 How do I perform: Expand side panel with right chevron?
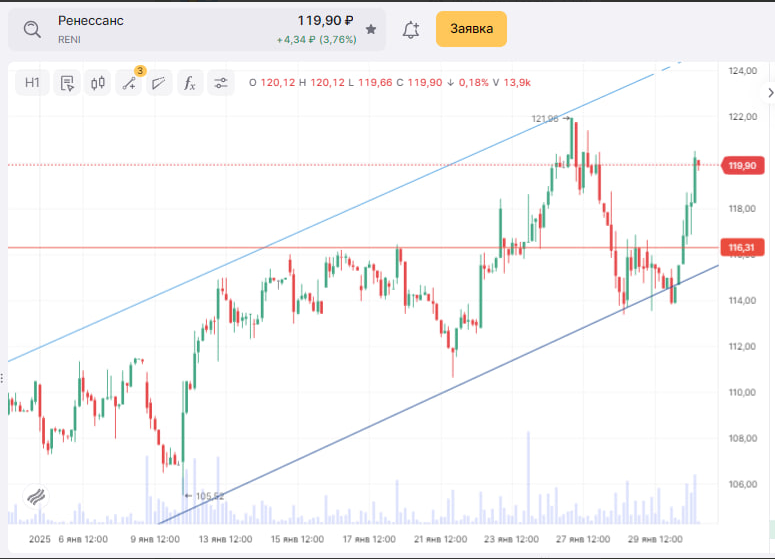click(x=770, y=93)
